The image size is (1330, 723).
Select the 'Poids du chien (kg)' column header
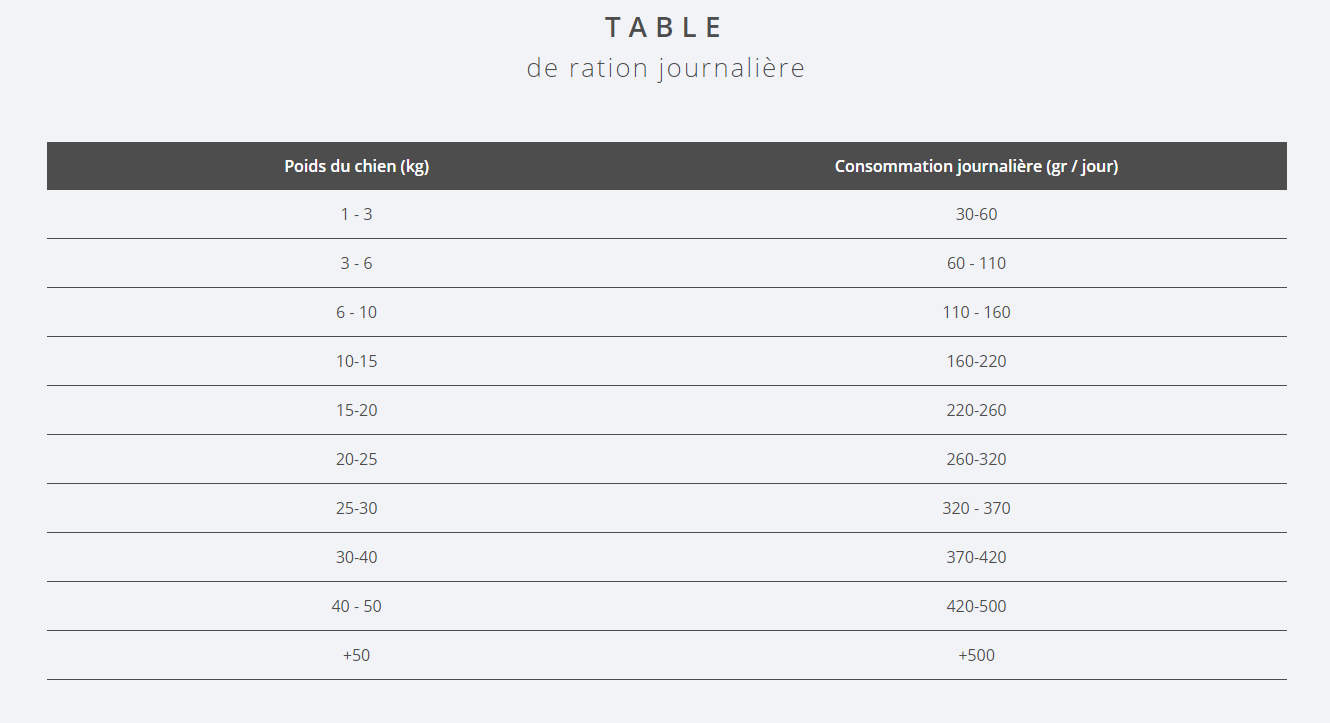[x=357, y=166]
